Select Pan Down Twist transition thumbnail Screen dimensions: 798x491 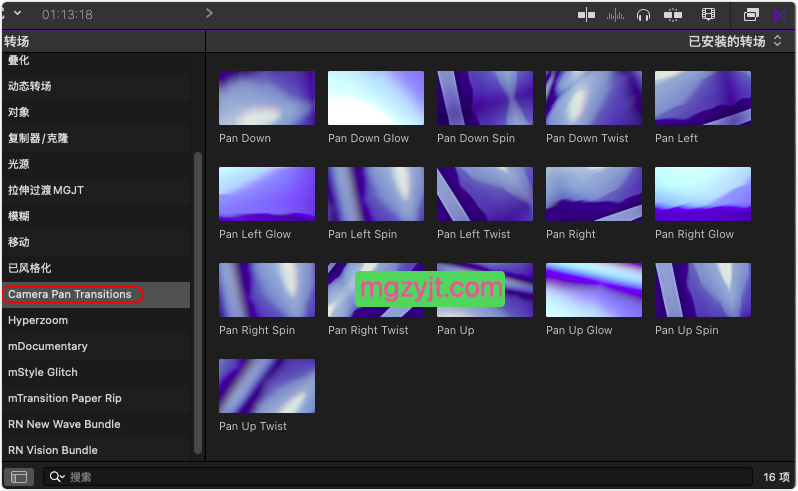point(593,98)
